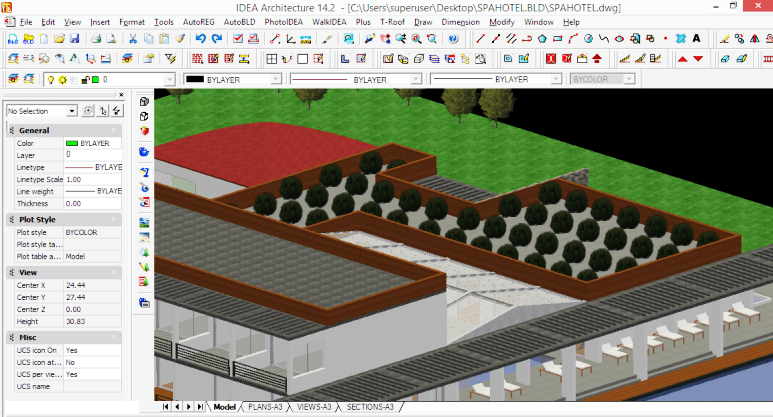Select the Ellipse draw tool

point(619,39)
